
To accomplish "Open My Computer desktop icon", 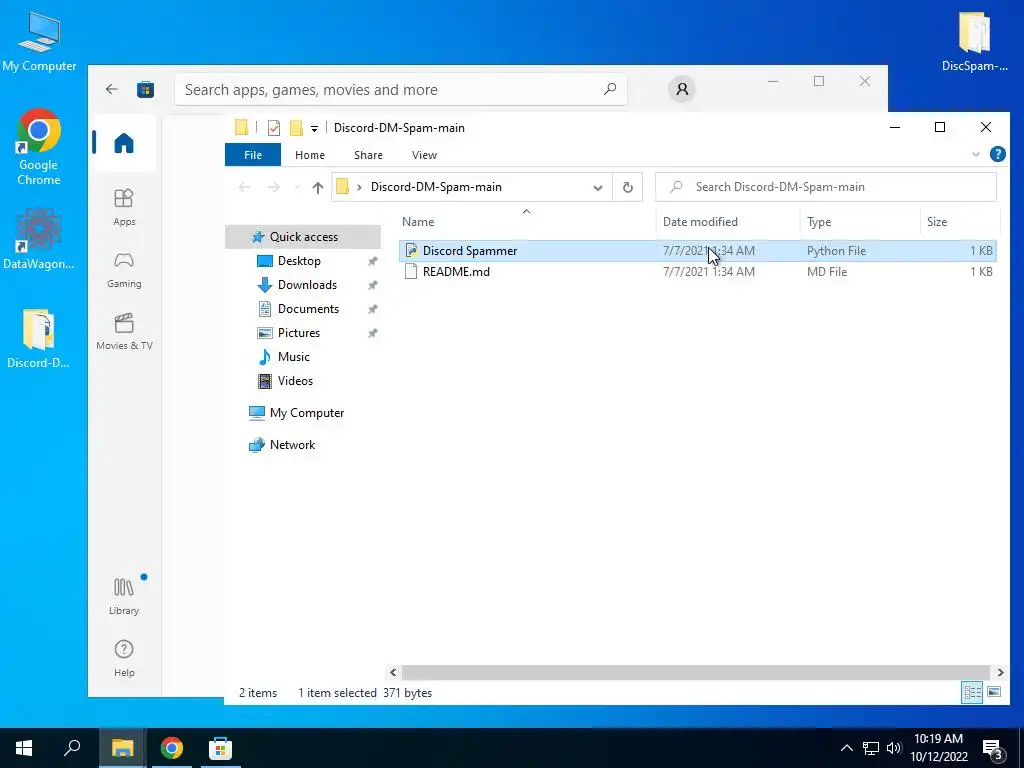I will coord(39,42).
